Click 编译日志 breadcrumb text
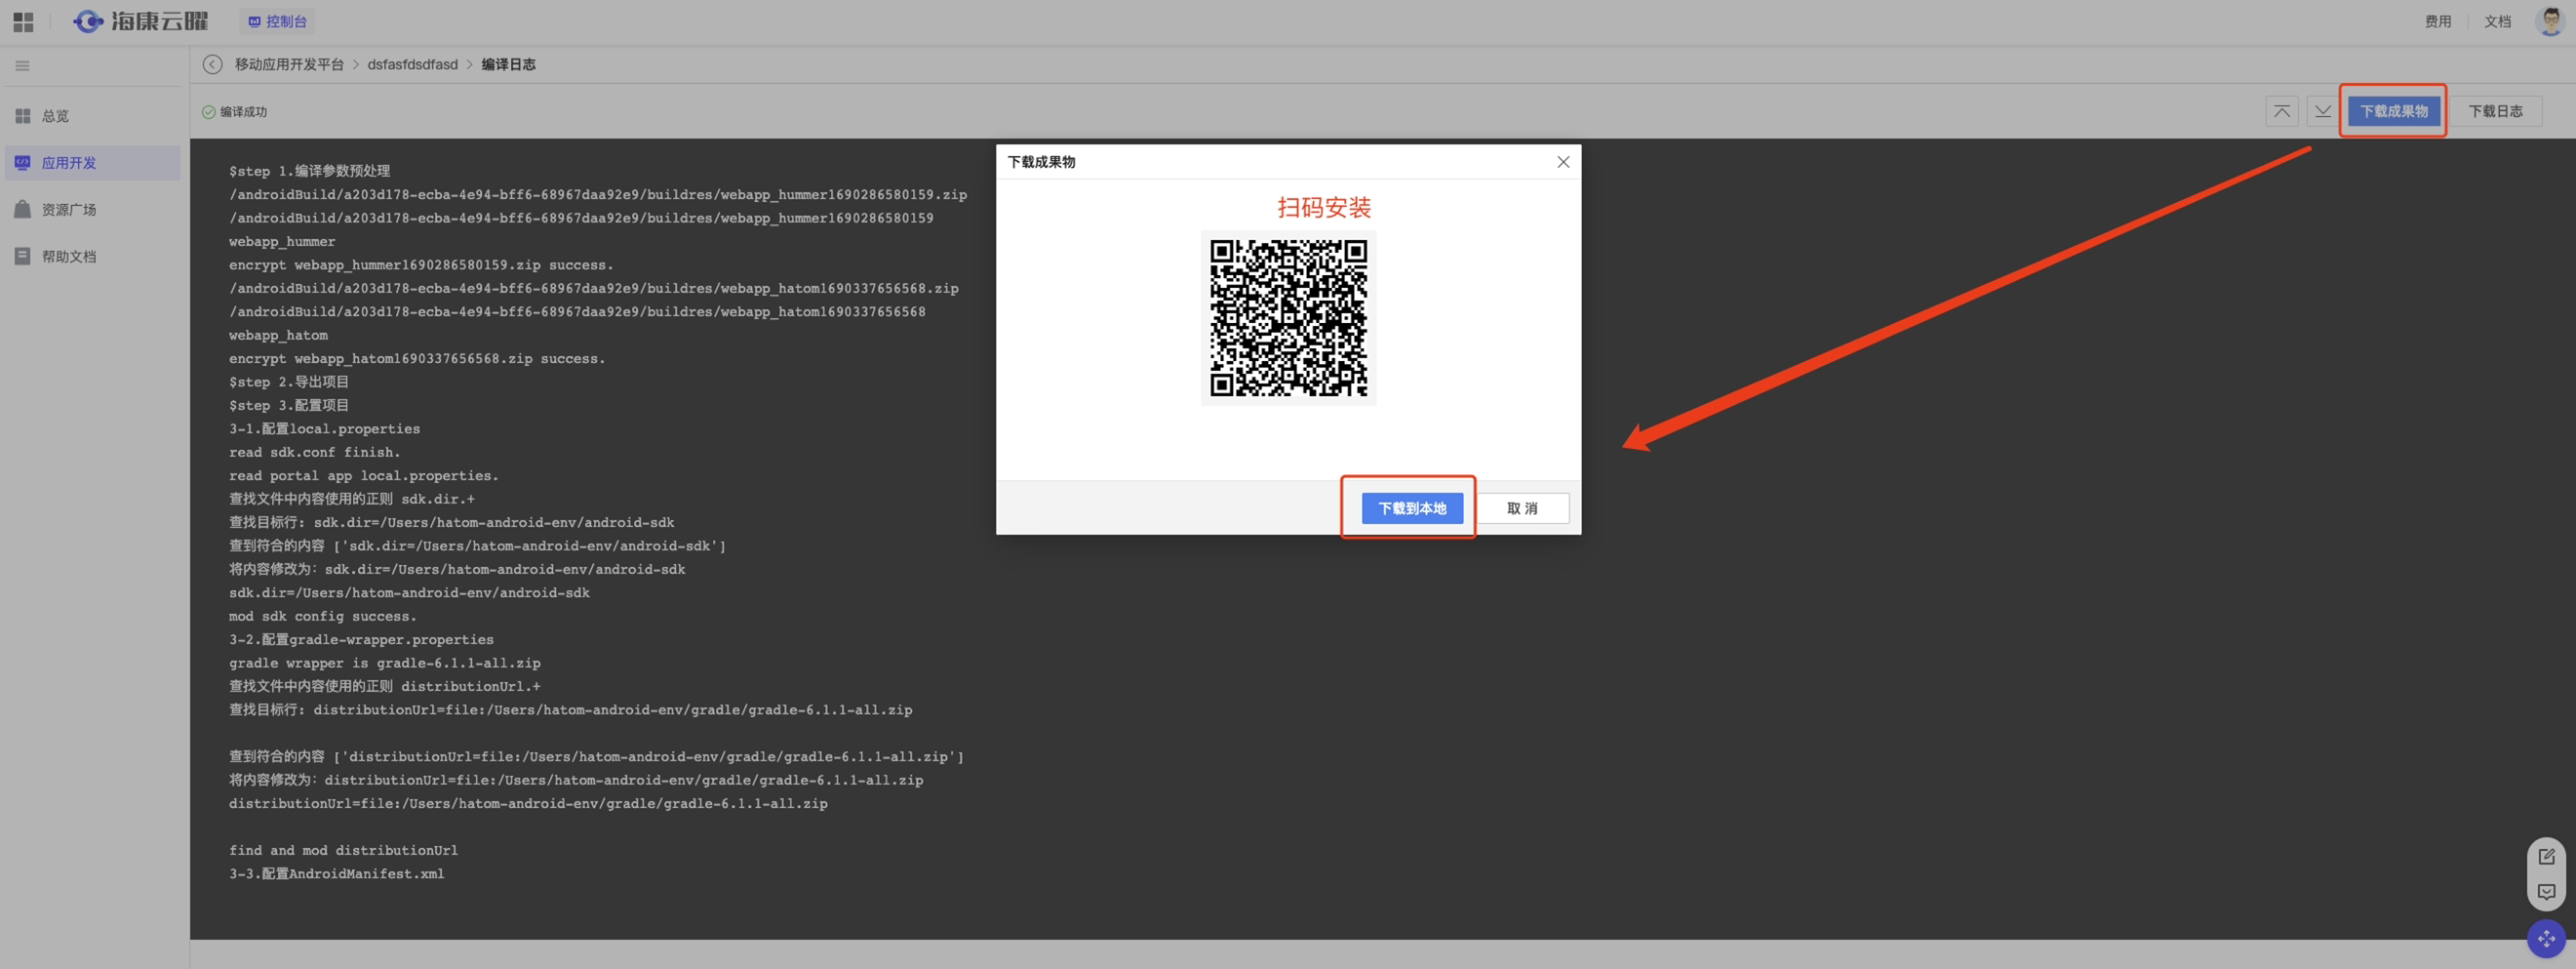 (508, 64)
